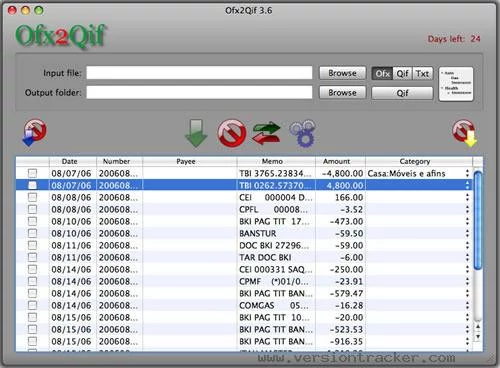500x368 pixels.
Task: Select the Ofx format tab
Action: click(x=382, y=73)
